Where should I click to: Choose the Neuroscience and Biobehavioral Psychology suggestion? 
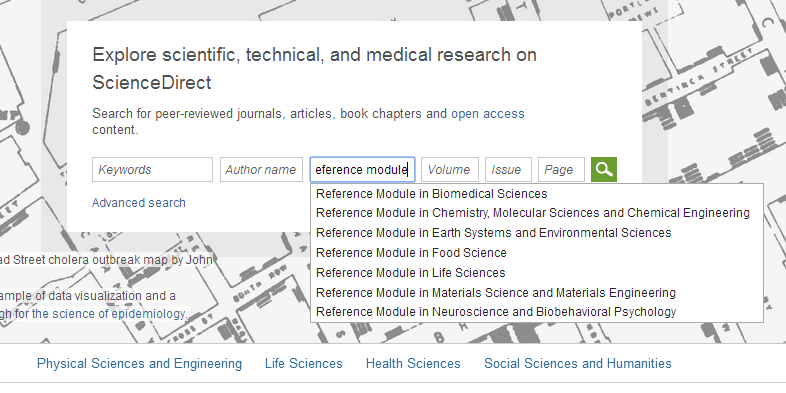click(x=537, y=312)
